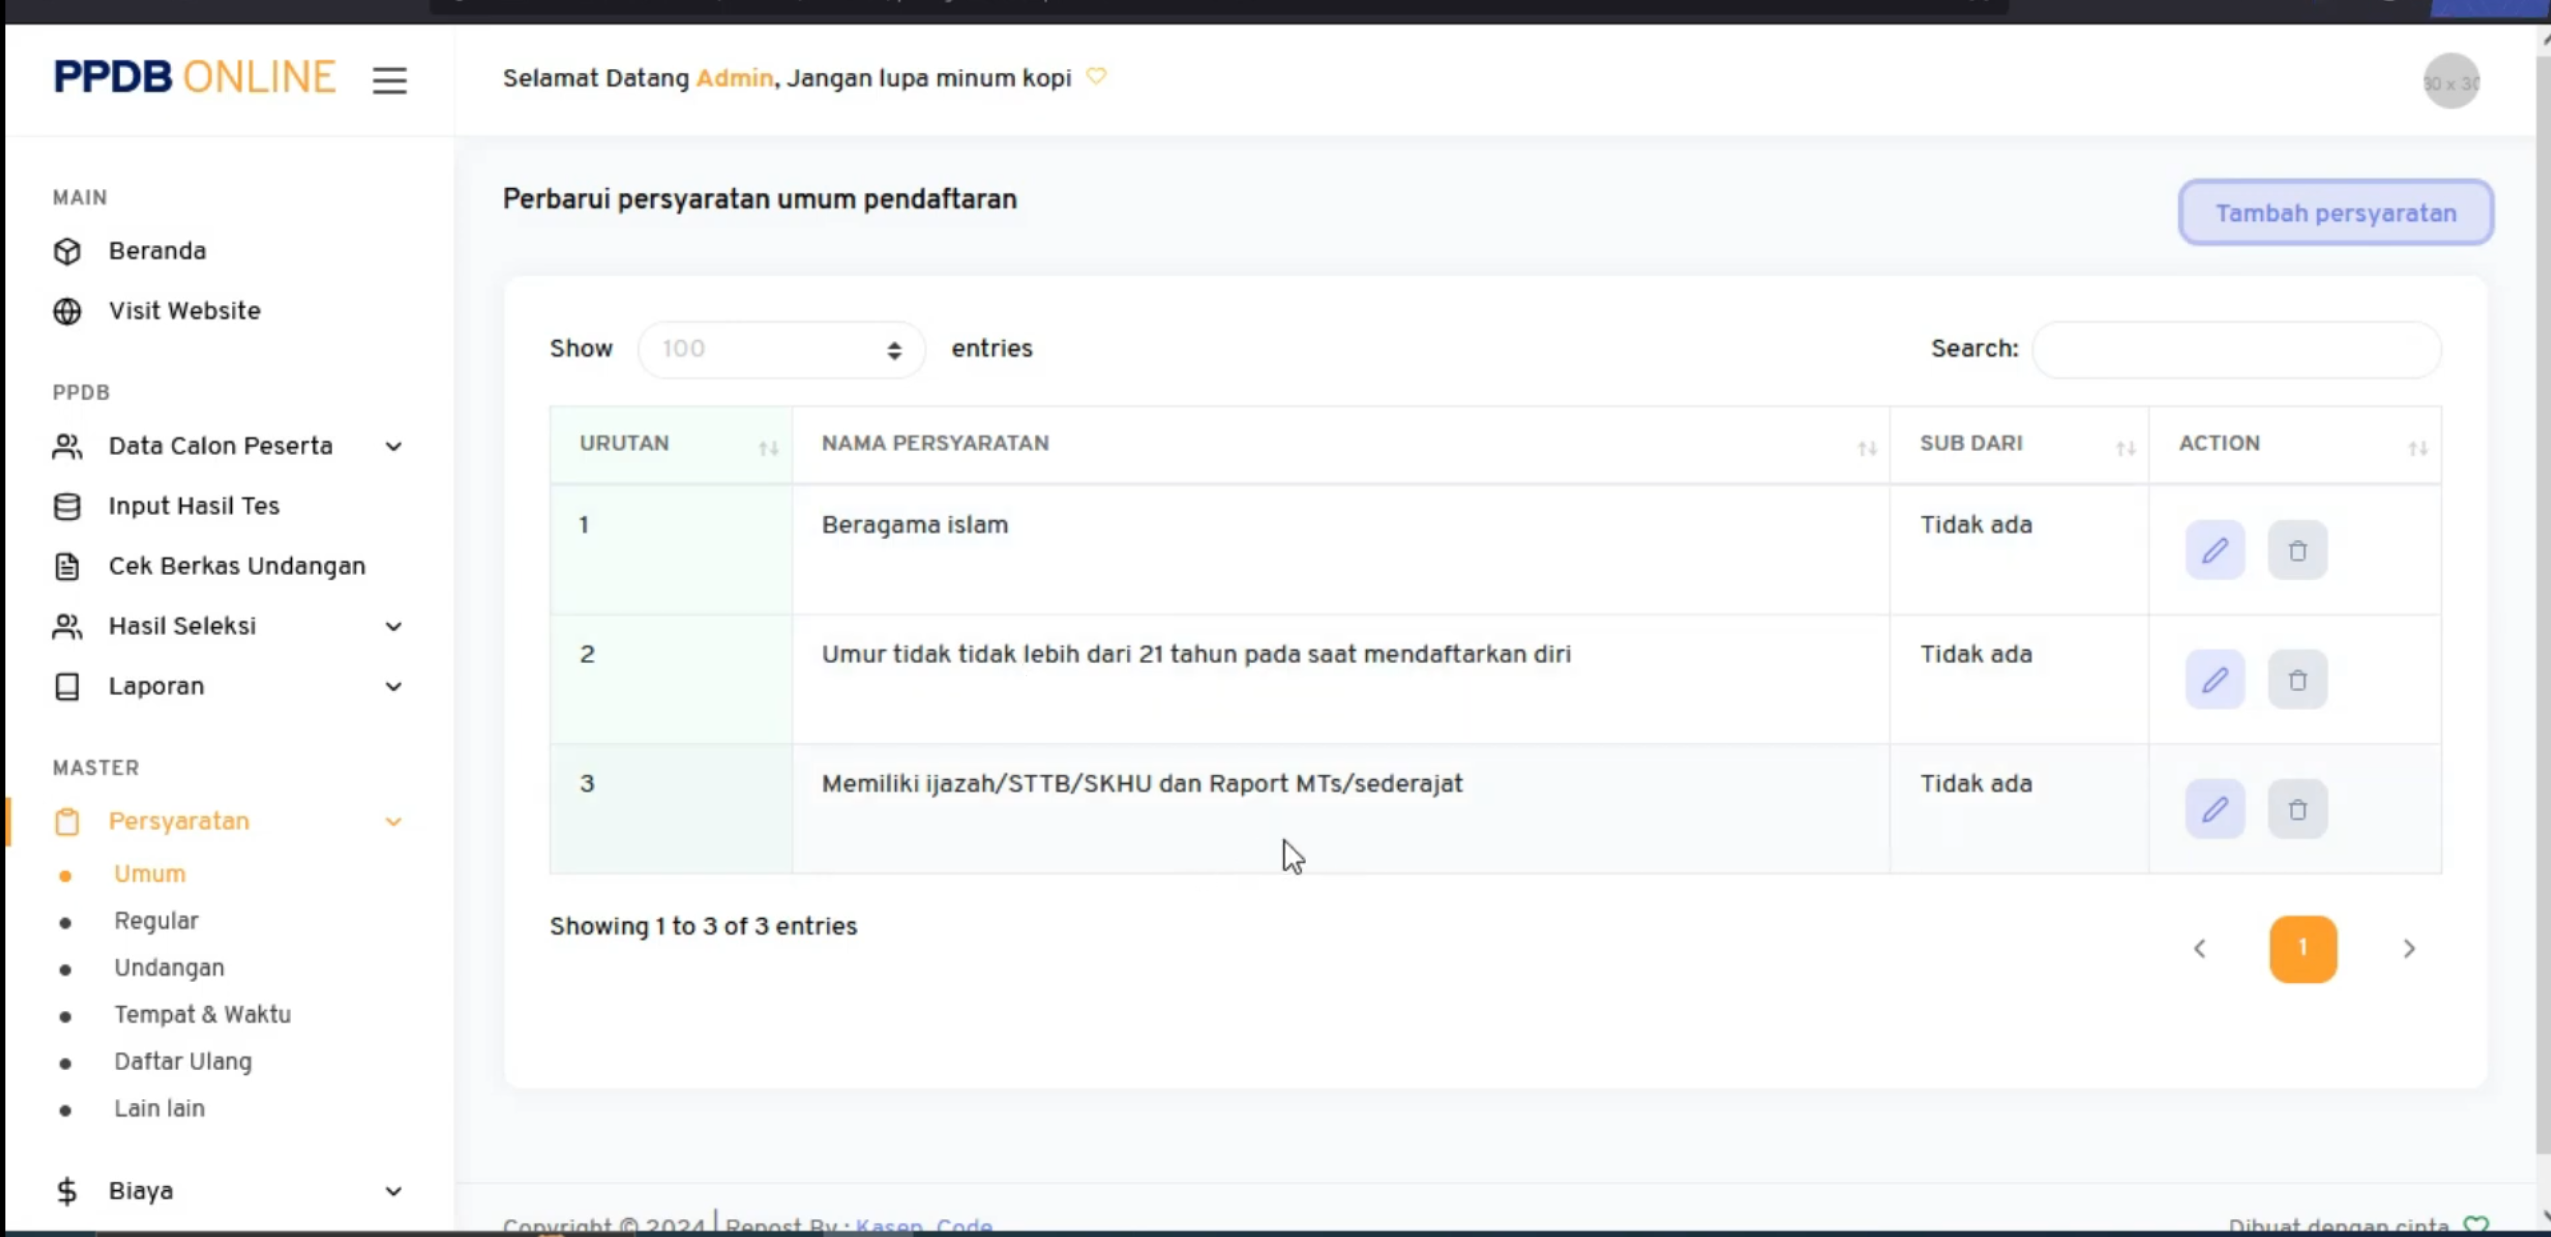The height and width of the screenshot is (1237, 2551).
Task: Click the Biaya dollar sign icon
Action: click(x=67, y=1191)
